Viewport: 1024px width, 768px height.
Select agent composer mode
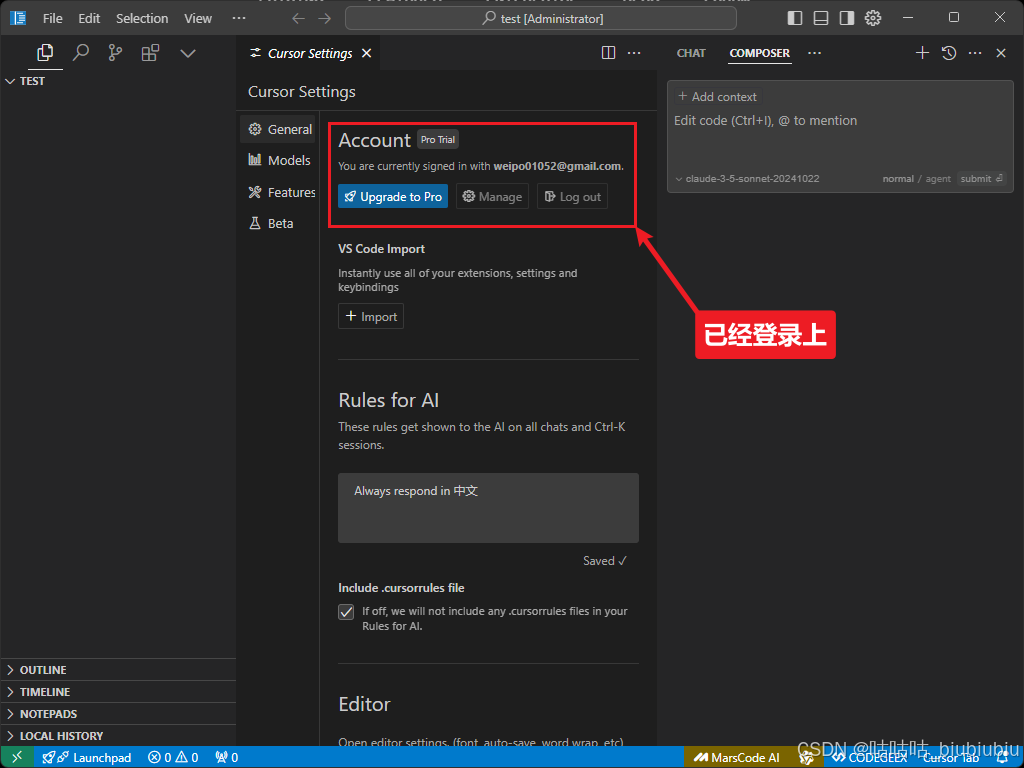tap(938, 179)
